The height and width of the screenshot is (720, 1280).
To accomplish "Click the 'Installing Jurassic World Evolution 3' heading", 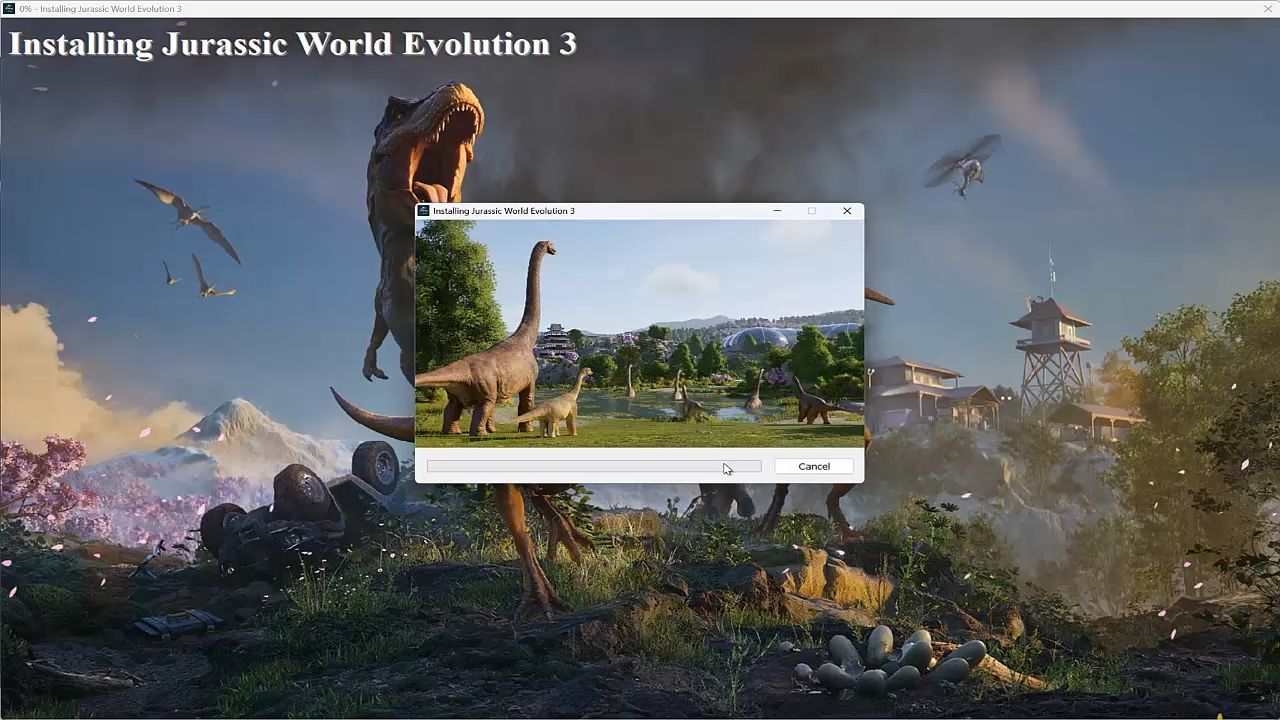I will pos(293,44).
